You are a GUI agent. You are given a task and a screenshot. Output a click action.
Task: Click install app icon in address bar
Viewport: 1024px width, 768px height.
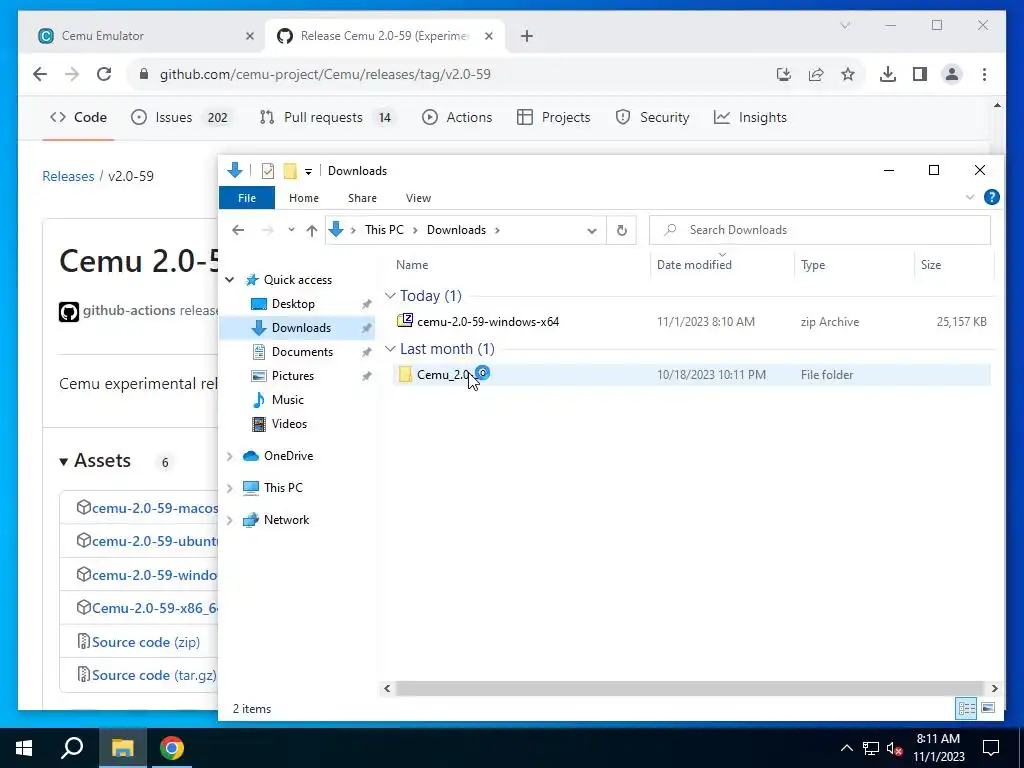click(784, 74)
